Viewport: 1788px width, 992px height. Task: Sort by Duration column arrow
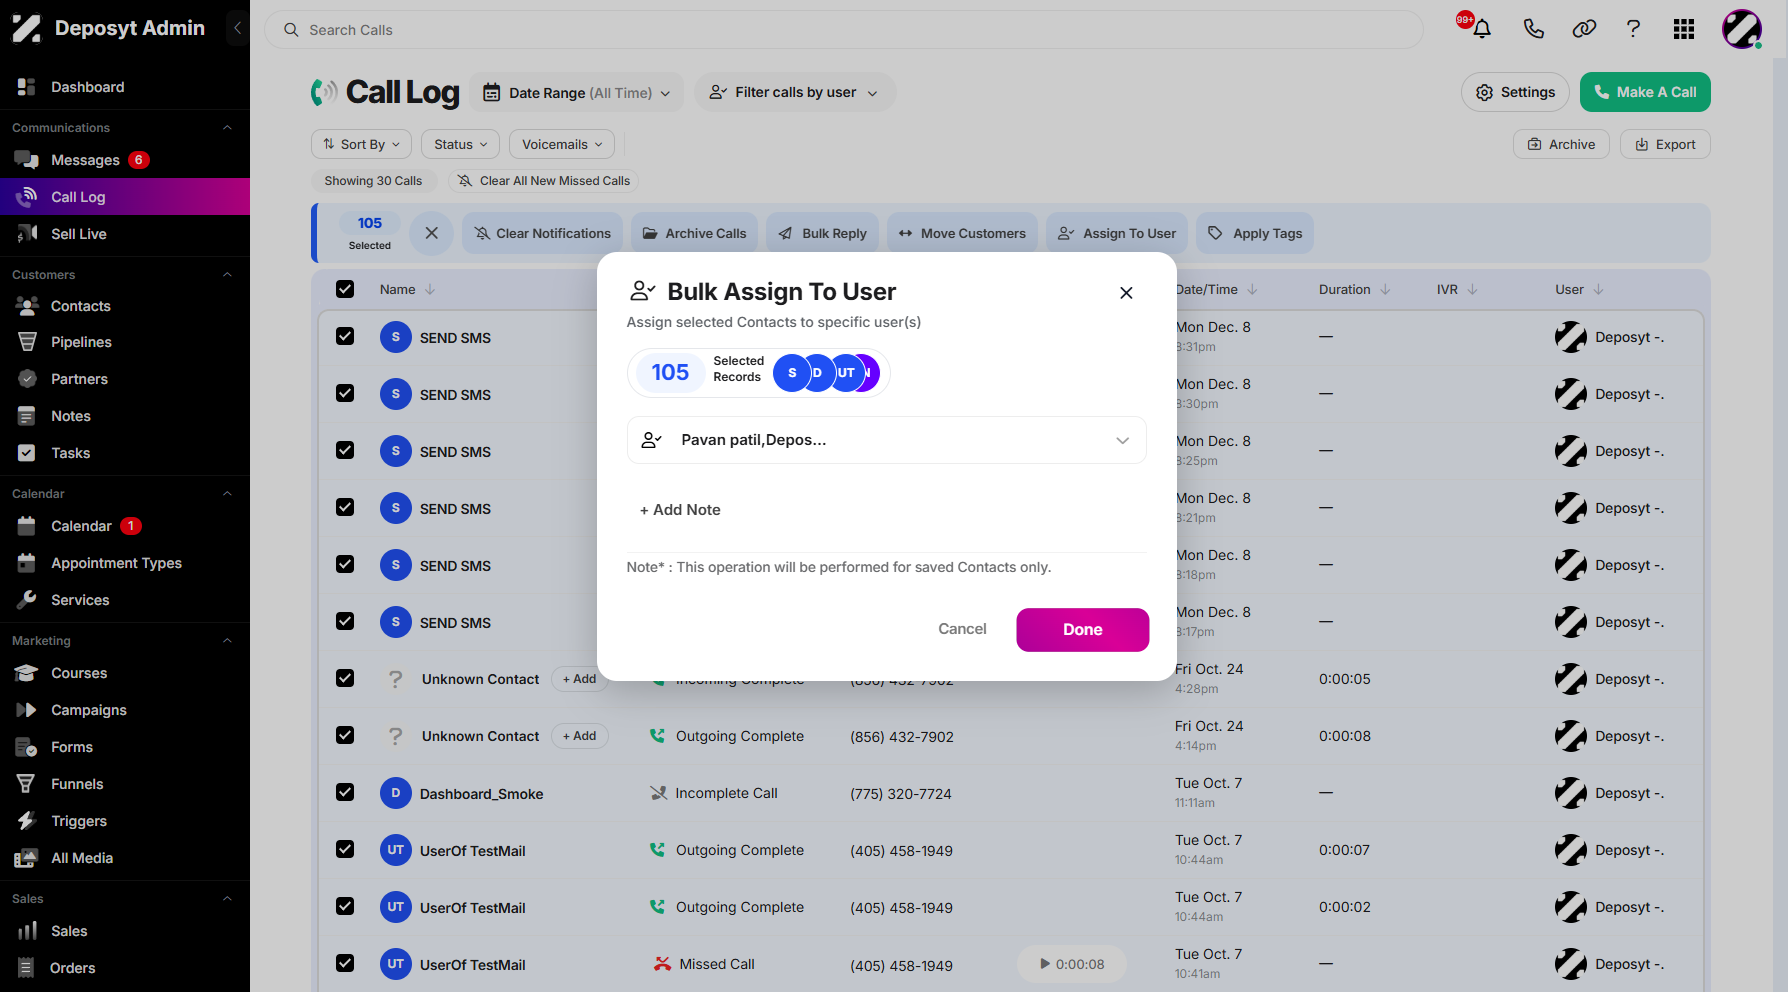point(1385,290)
